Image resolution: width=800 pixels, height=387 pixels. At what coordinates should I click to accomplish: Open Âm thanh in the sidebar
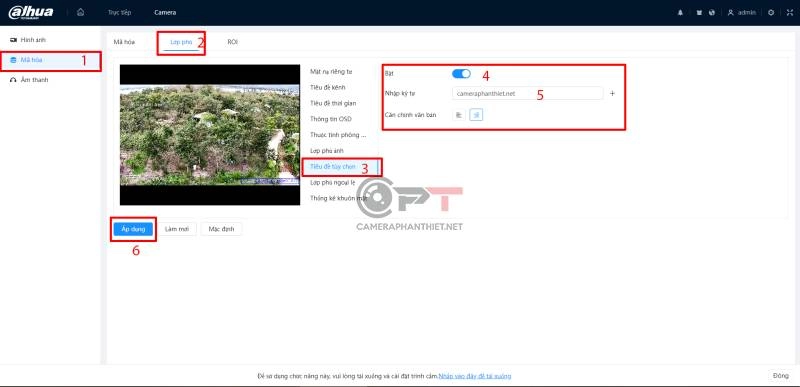[51, 80]
